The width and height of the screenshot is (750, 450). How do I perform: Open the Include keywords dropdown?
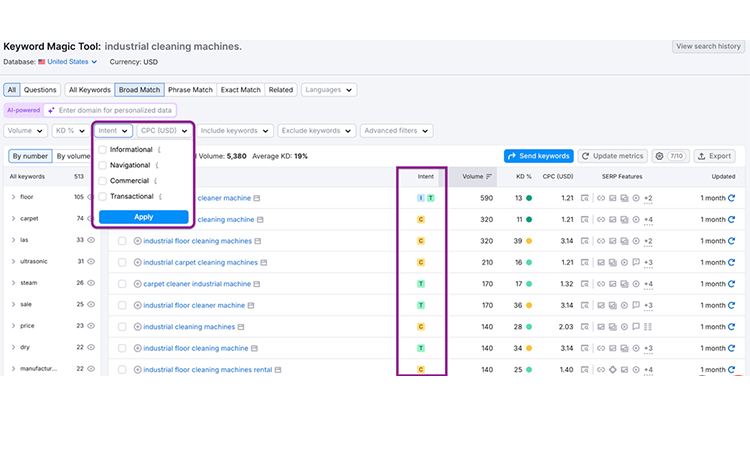[235, 131]
